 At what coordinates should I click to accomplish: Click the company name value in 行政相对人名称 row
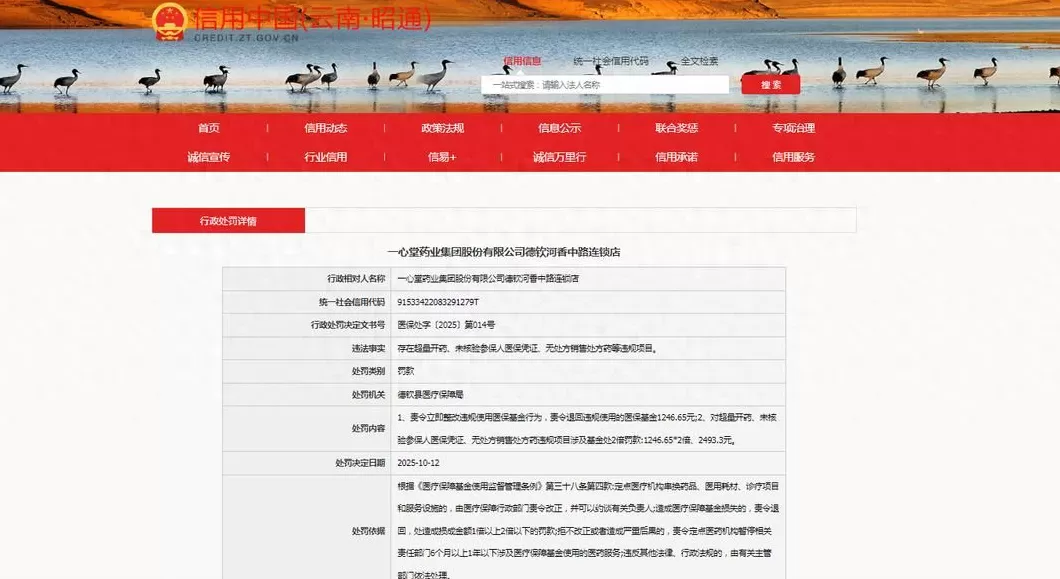click(488, 279)
